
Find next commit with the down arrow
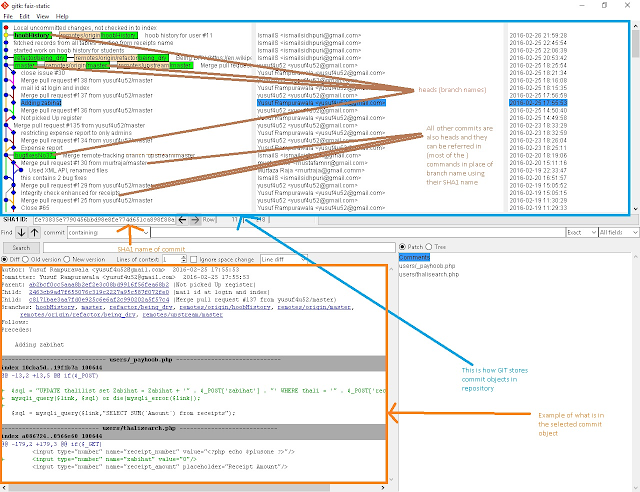pyautogui.click(x=21, y=233)
